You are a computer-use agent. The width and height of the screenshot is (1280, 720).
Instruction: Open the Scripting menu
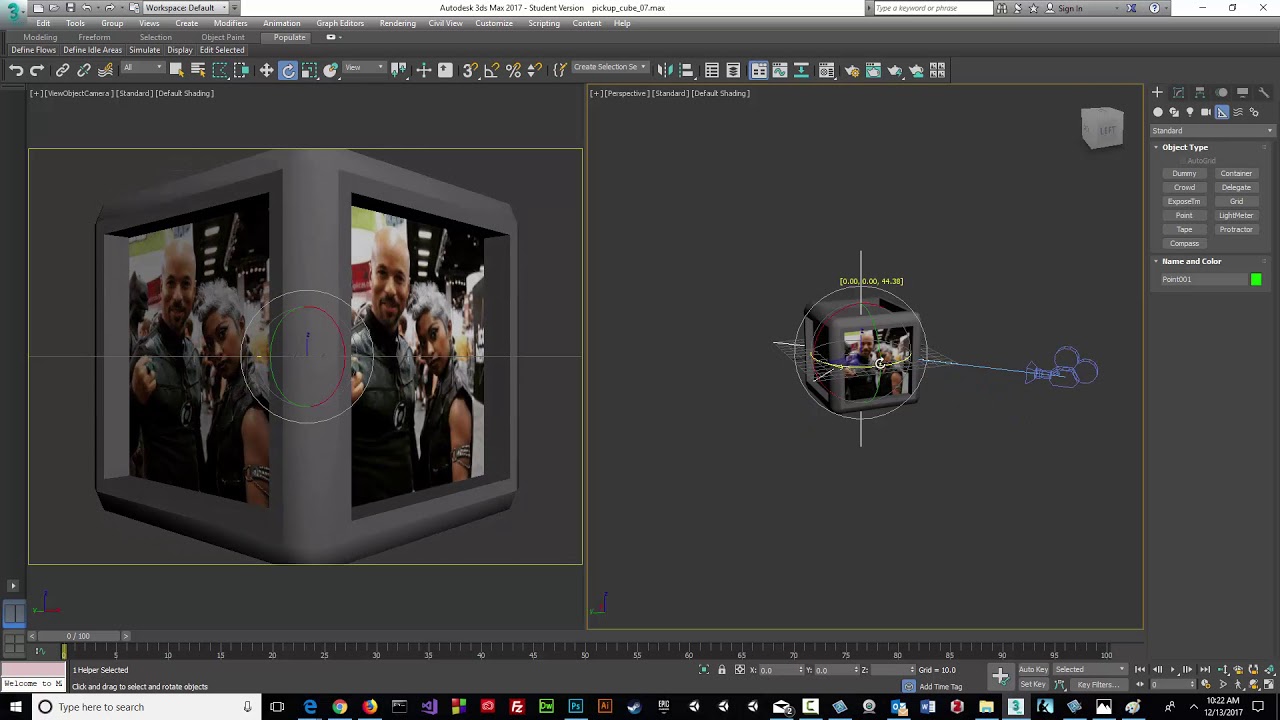pos(544,23)
